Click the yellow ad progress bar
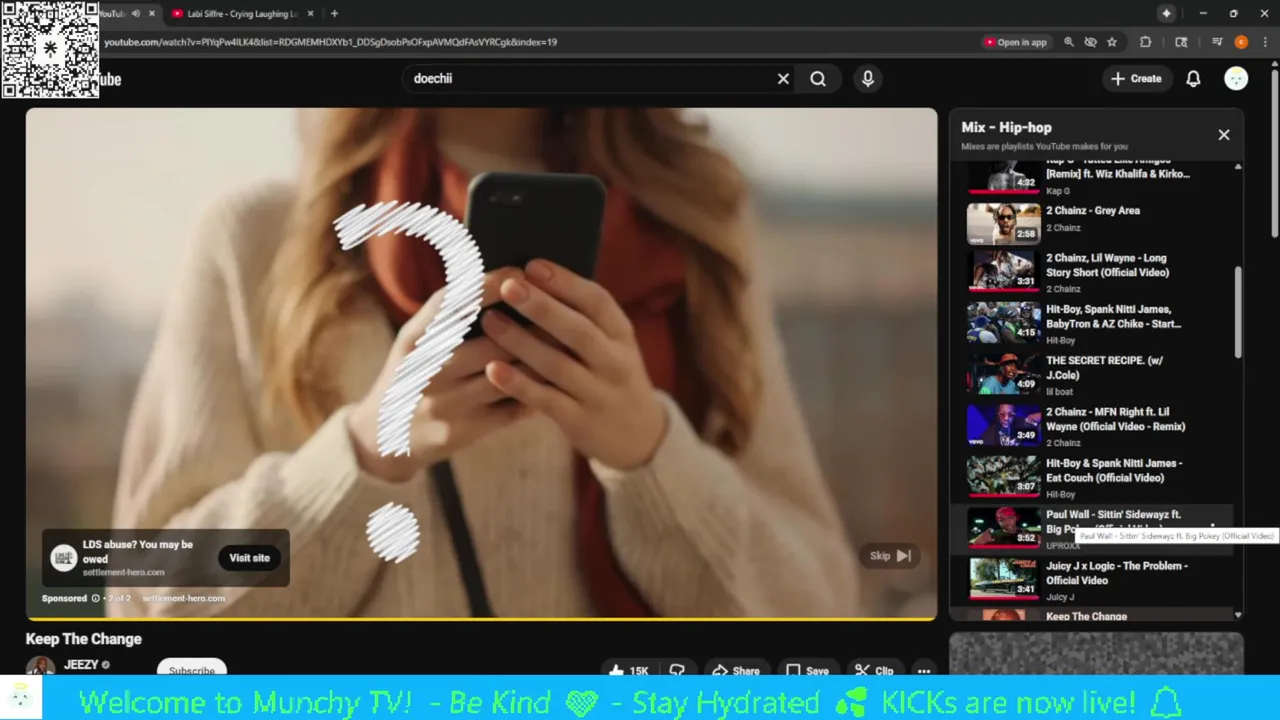 (x=481, y=619)
